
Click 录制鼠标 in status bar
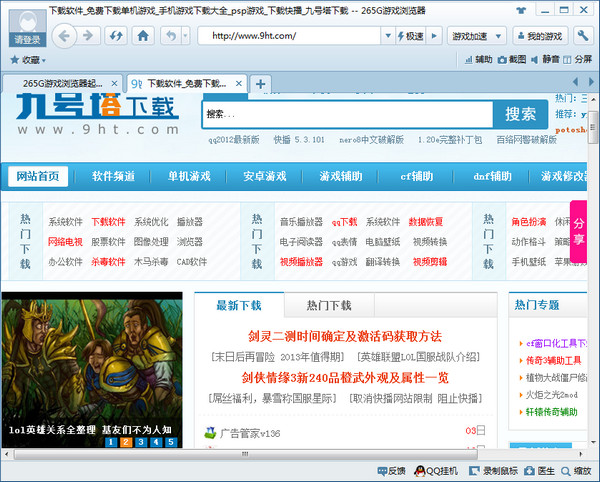493,471
